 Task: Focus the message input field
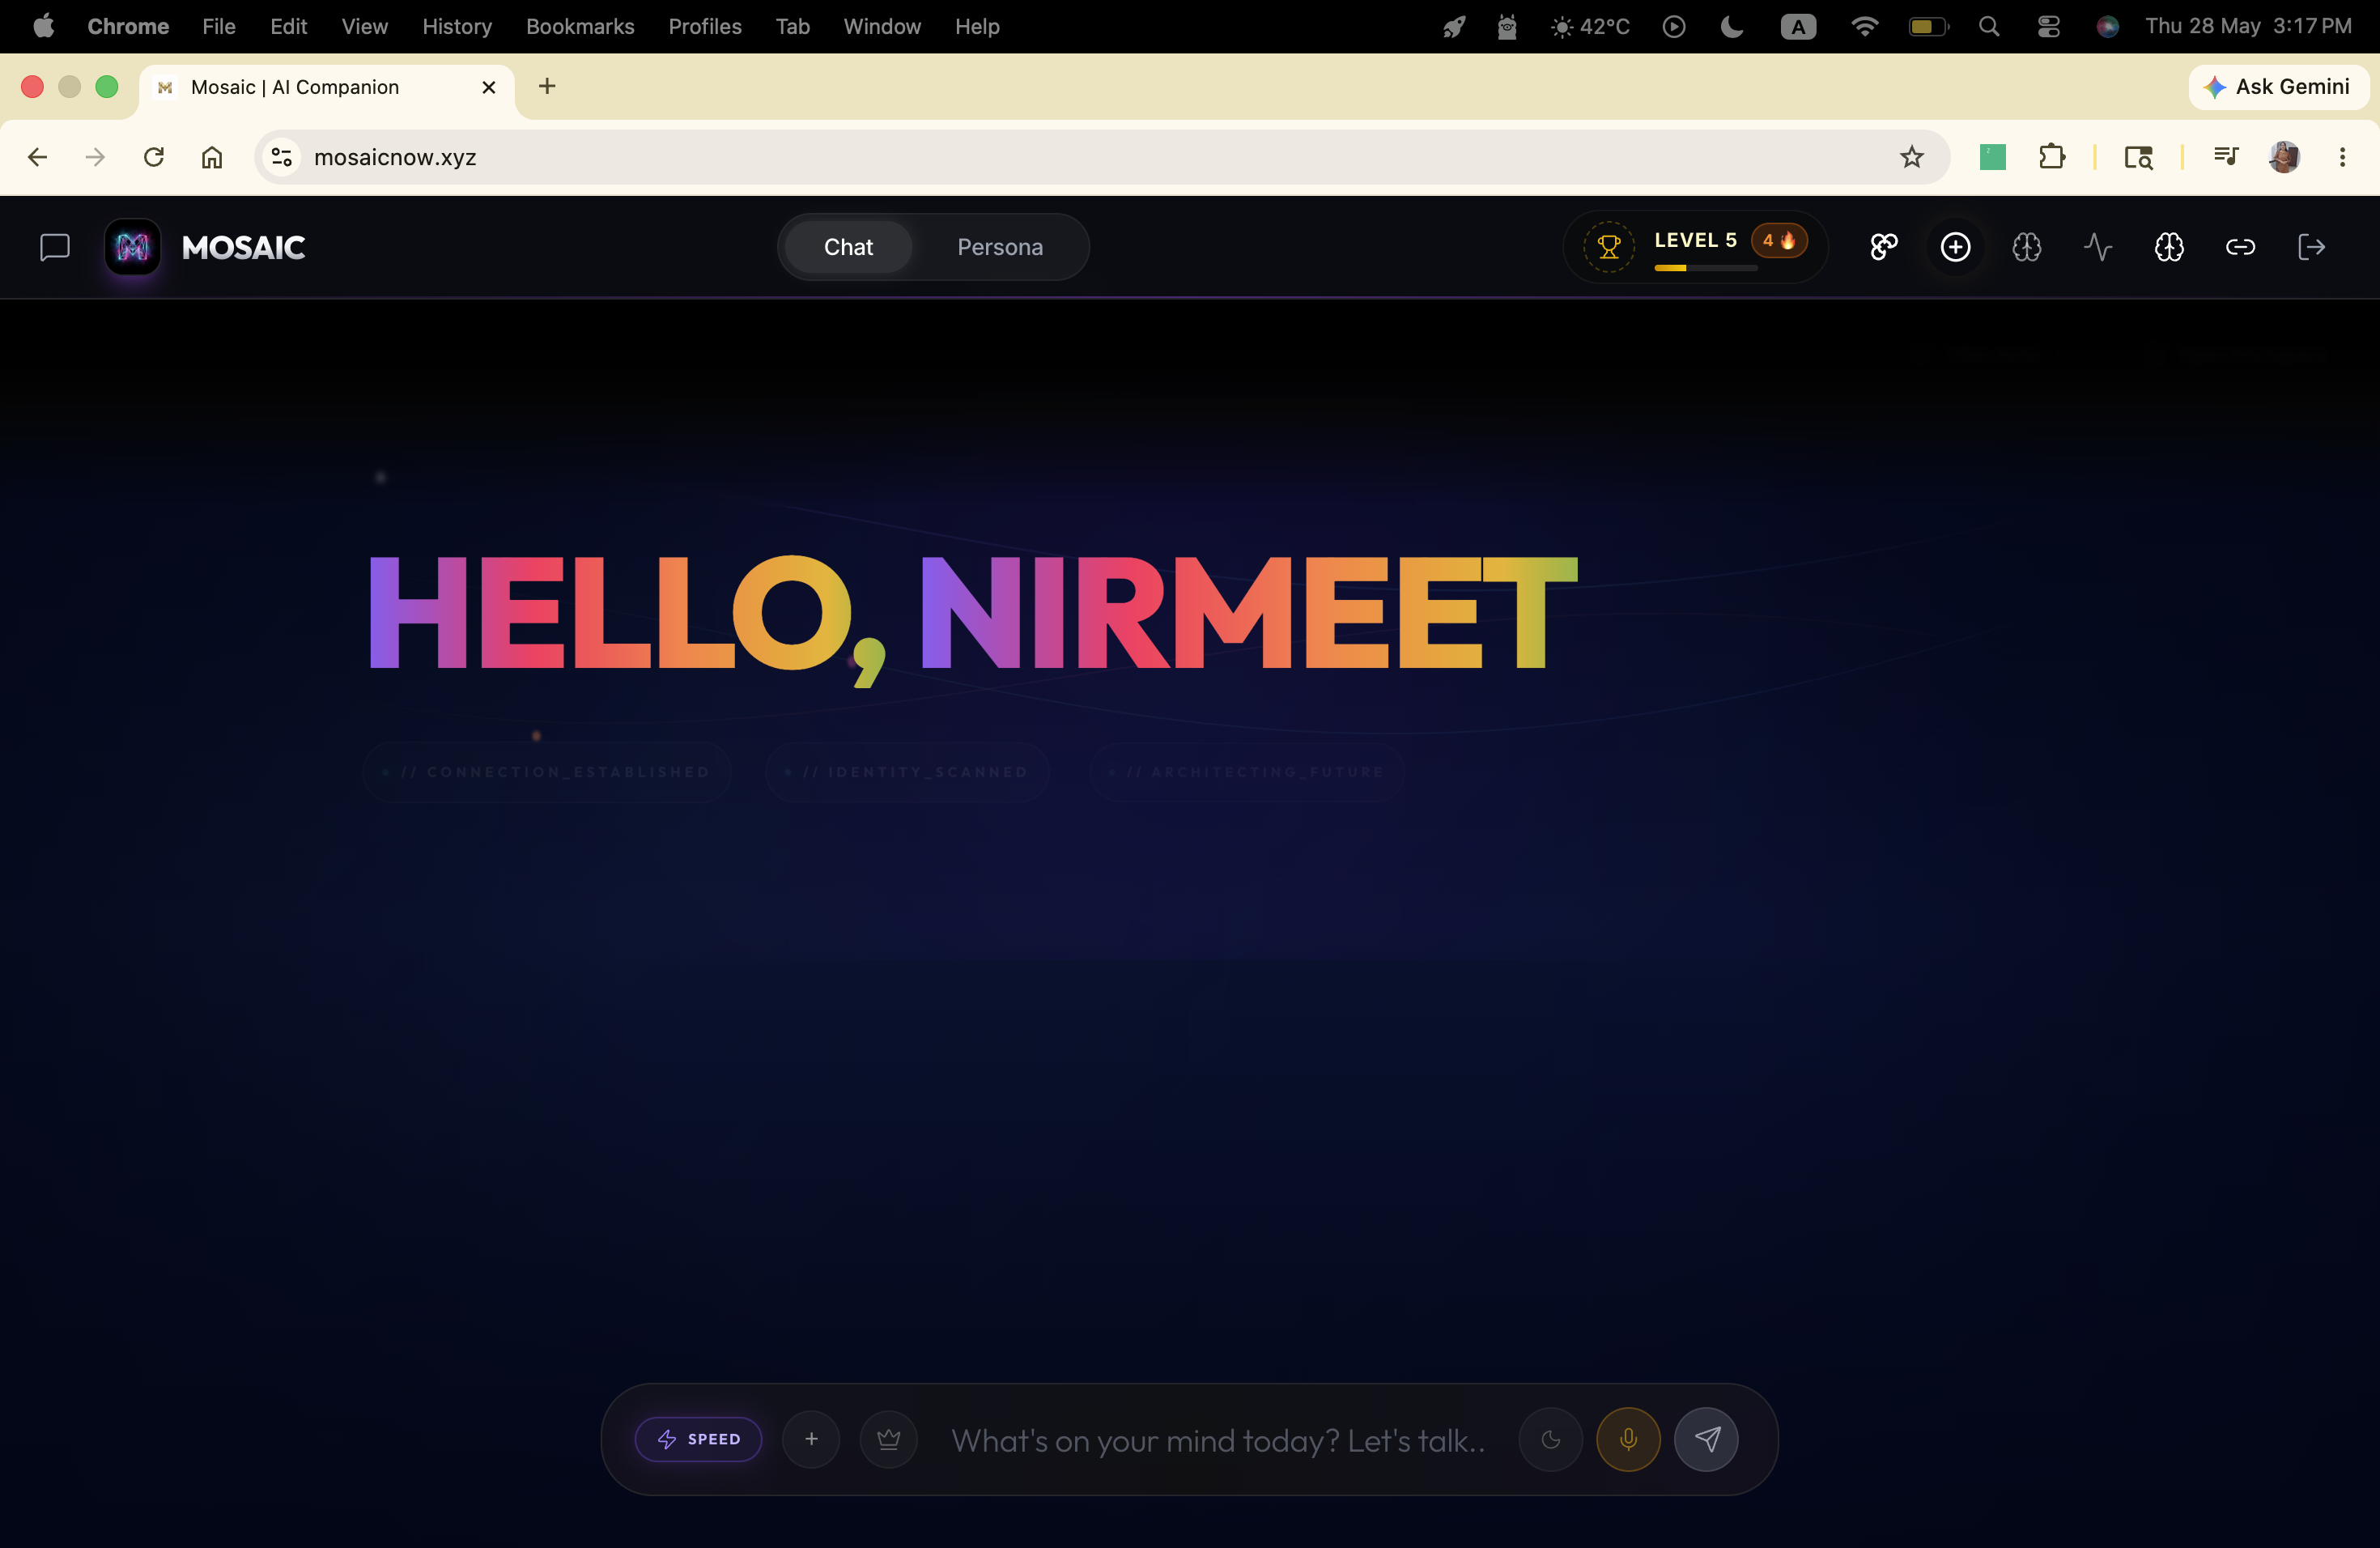click(x=1218, y=1440)
